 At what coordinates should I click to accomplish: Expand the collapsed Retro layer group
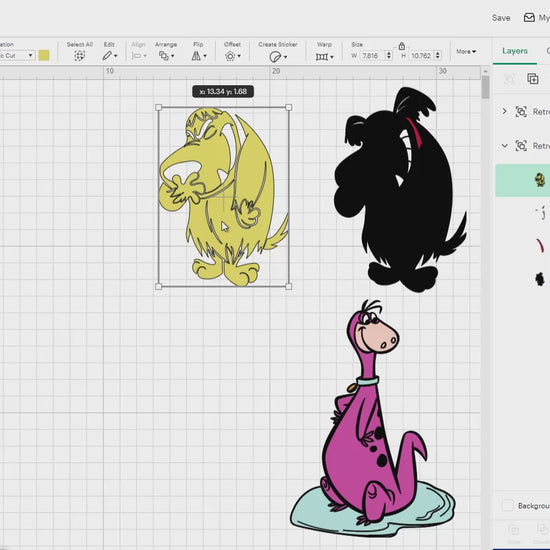coord(504,112)
